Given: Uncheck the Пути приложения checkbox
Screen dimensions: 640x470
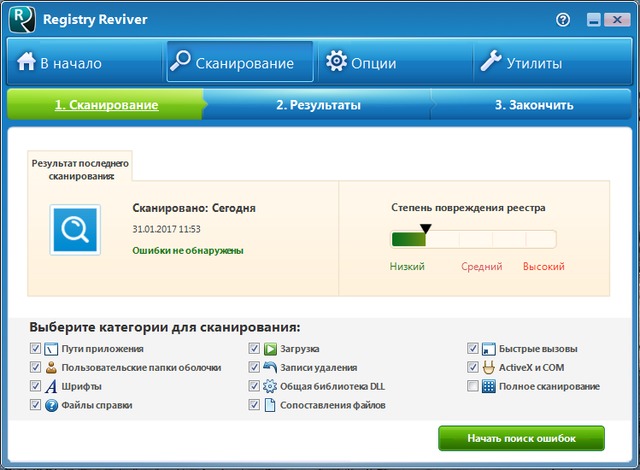Looking at the screenshot, I should (x=36, y=349).
